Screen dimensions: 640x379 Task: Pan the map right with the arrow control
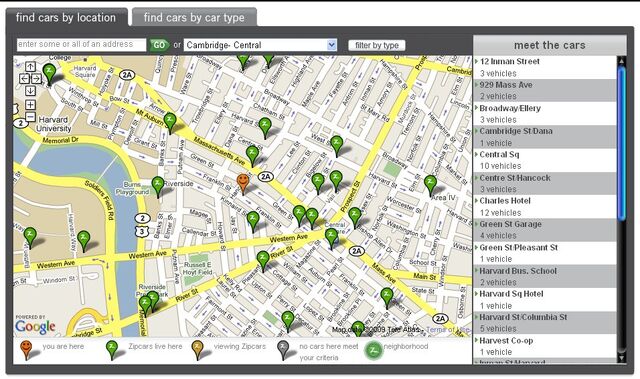pyautogui.click(x=36, y=78)
